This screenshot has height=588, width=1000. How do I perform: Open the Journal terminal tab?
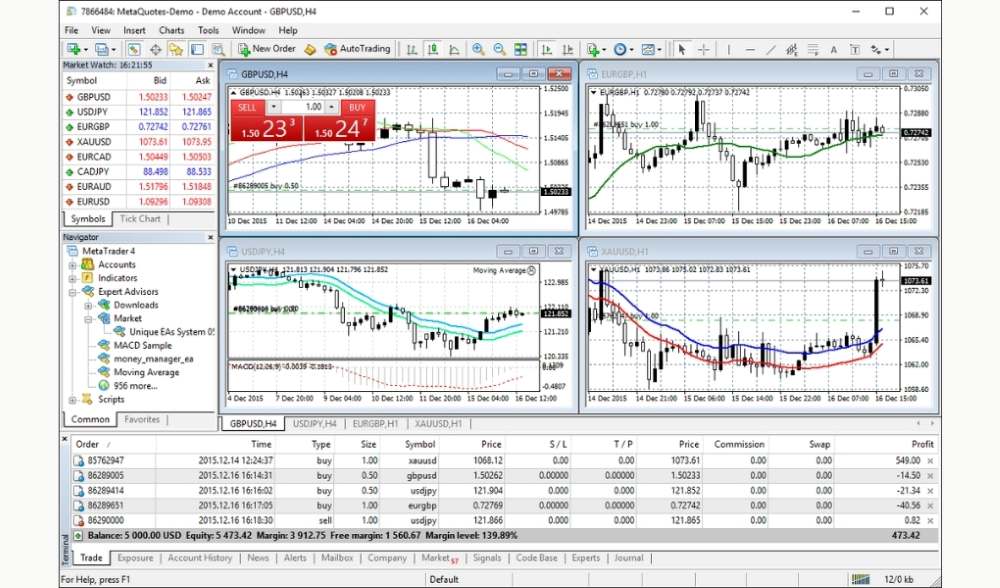tap(629, 557)
